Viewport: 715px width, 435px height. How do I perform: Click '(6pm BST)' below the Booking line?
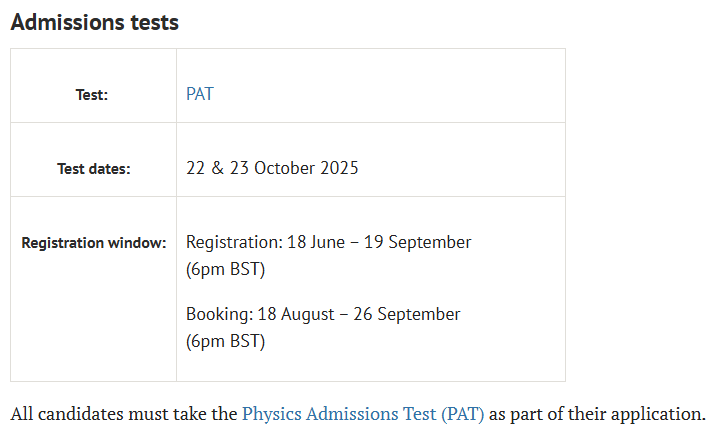coord(225,341)
